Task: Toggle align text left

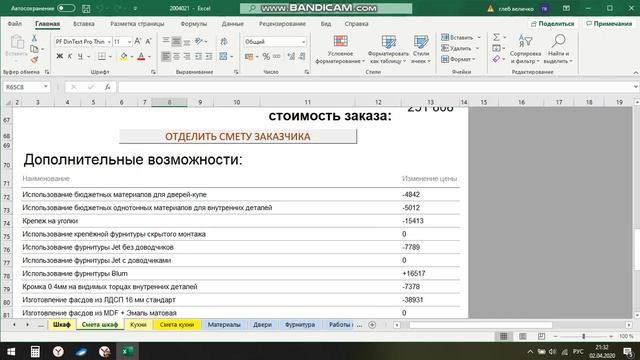Action: point(166,56)
